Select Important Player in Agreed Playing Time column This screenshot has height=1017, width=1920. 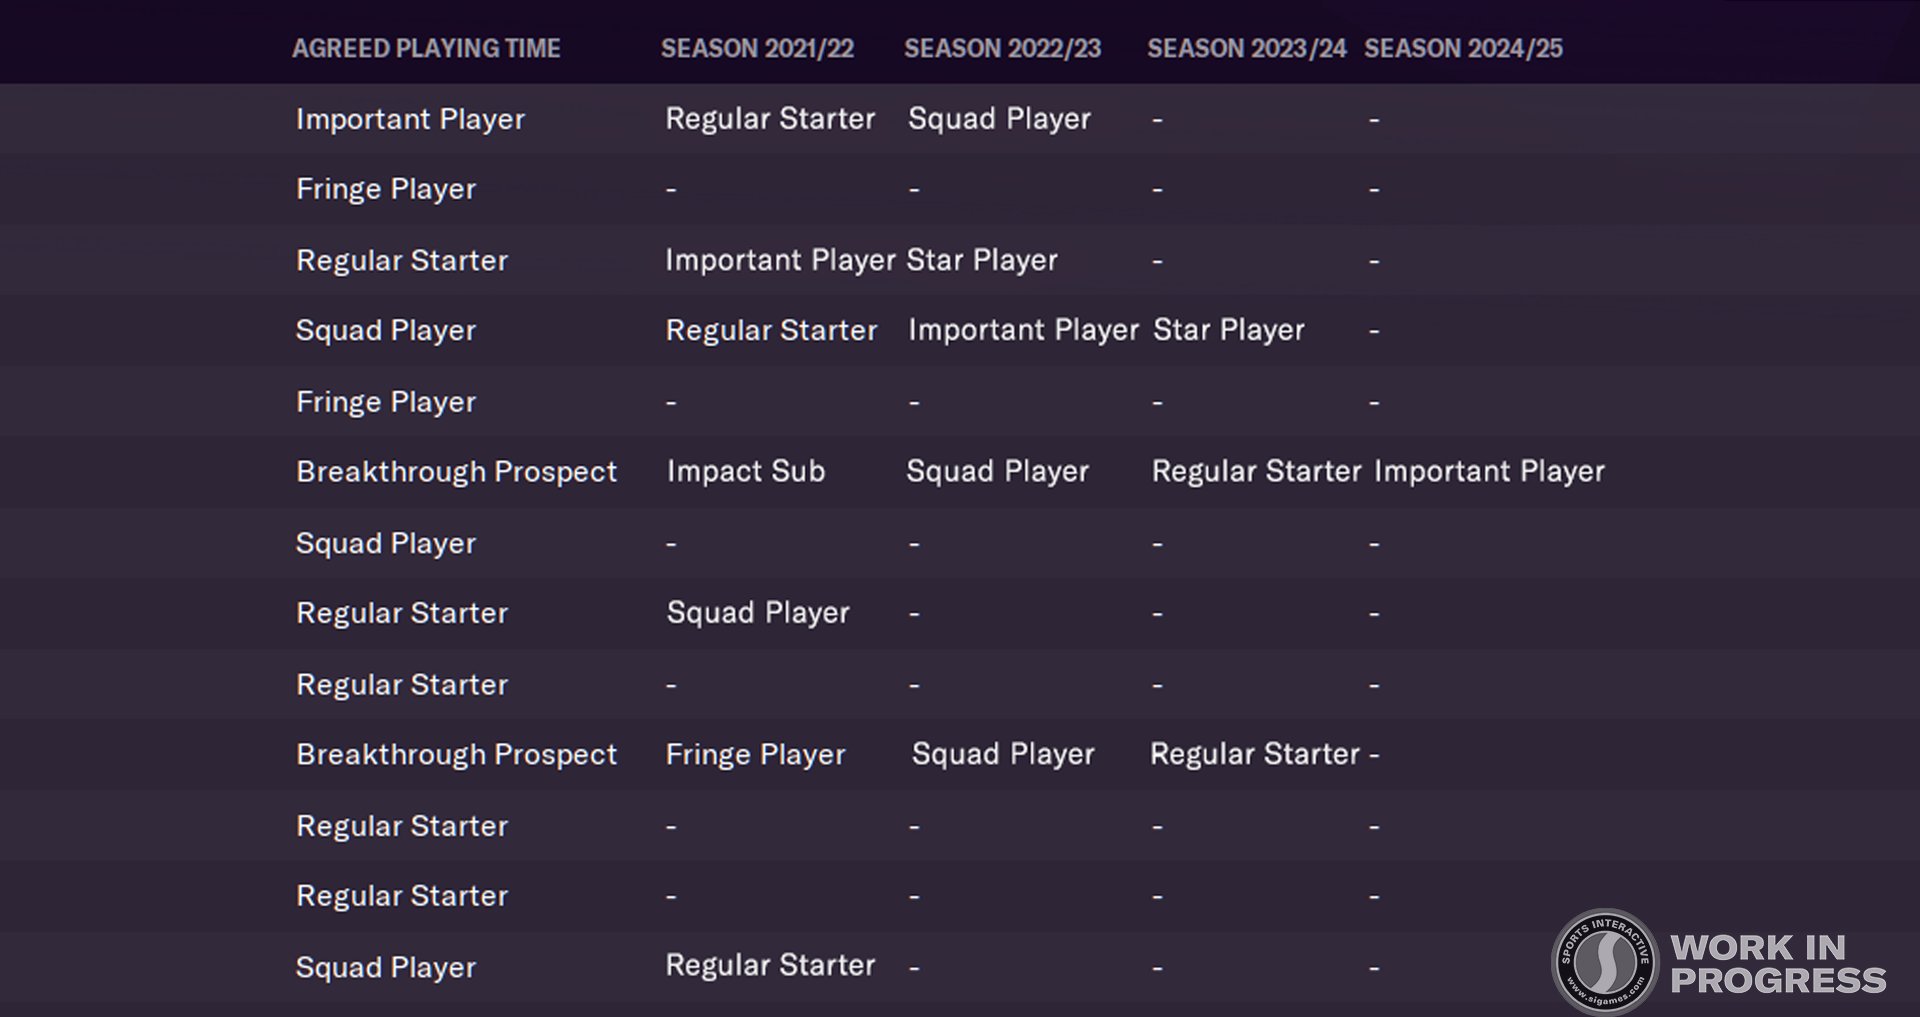point(410,119)
